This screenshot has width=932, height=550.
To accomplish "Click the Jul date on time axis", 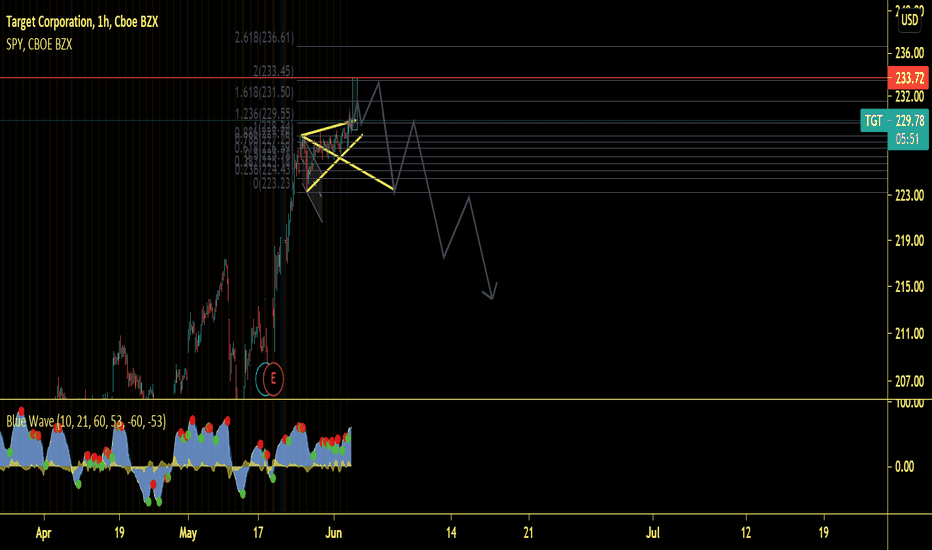I will [x=653, y=533].
